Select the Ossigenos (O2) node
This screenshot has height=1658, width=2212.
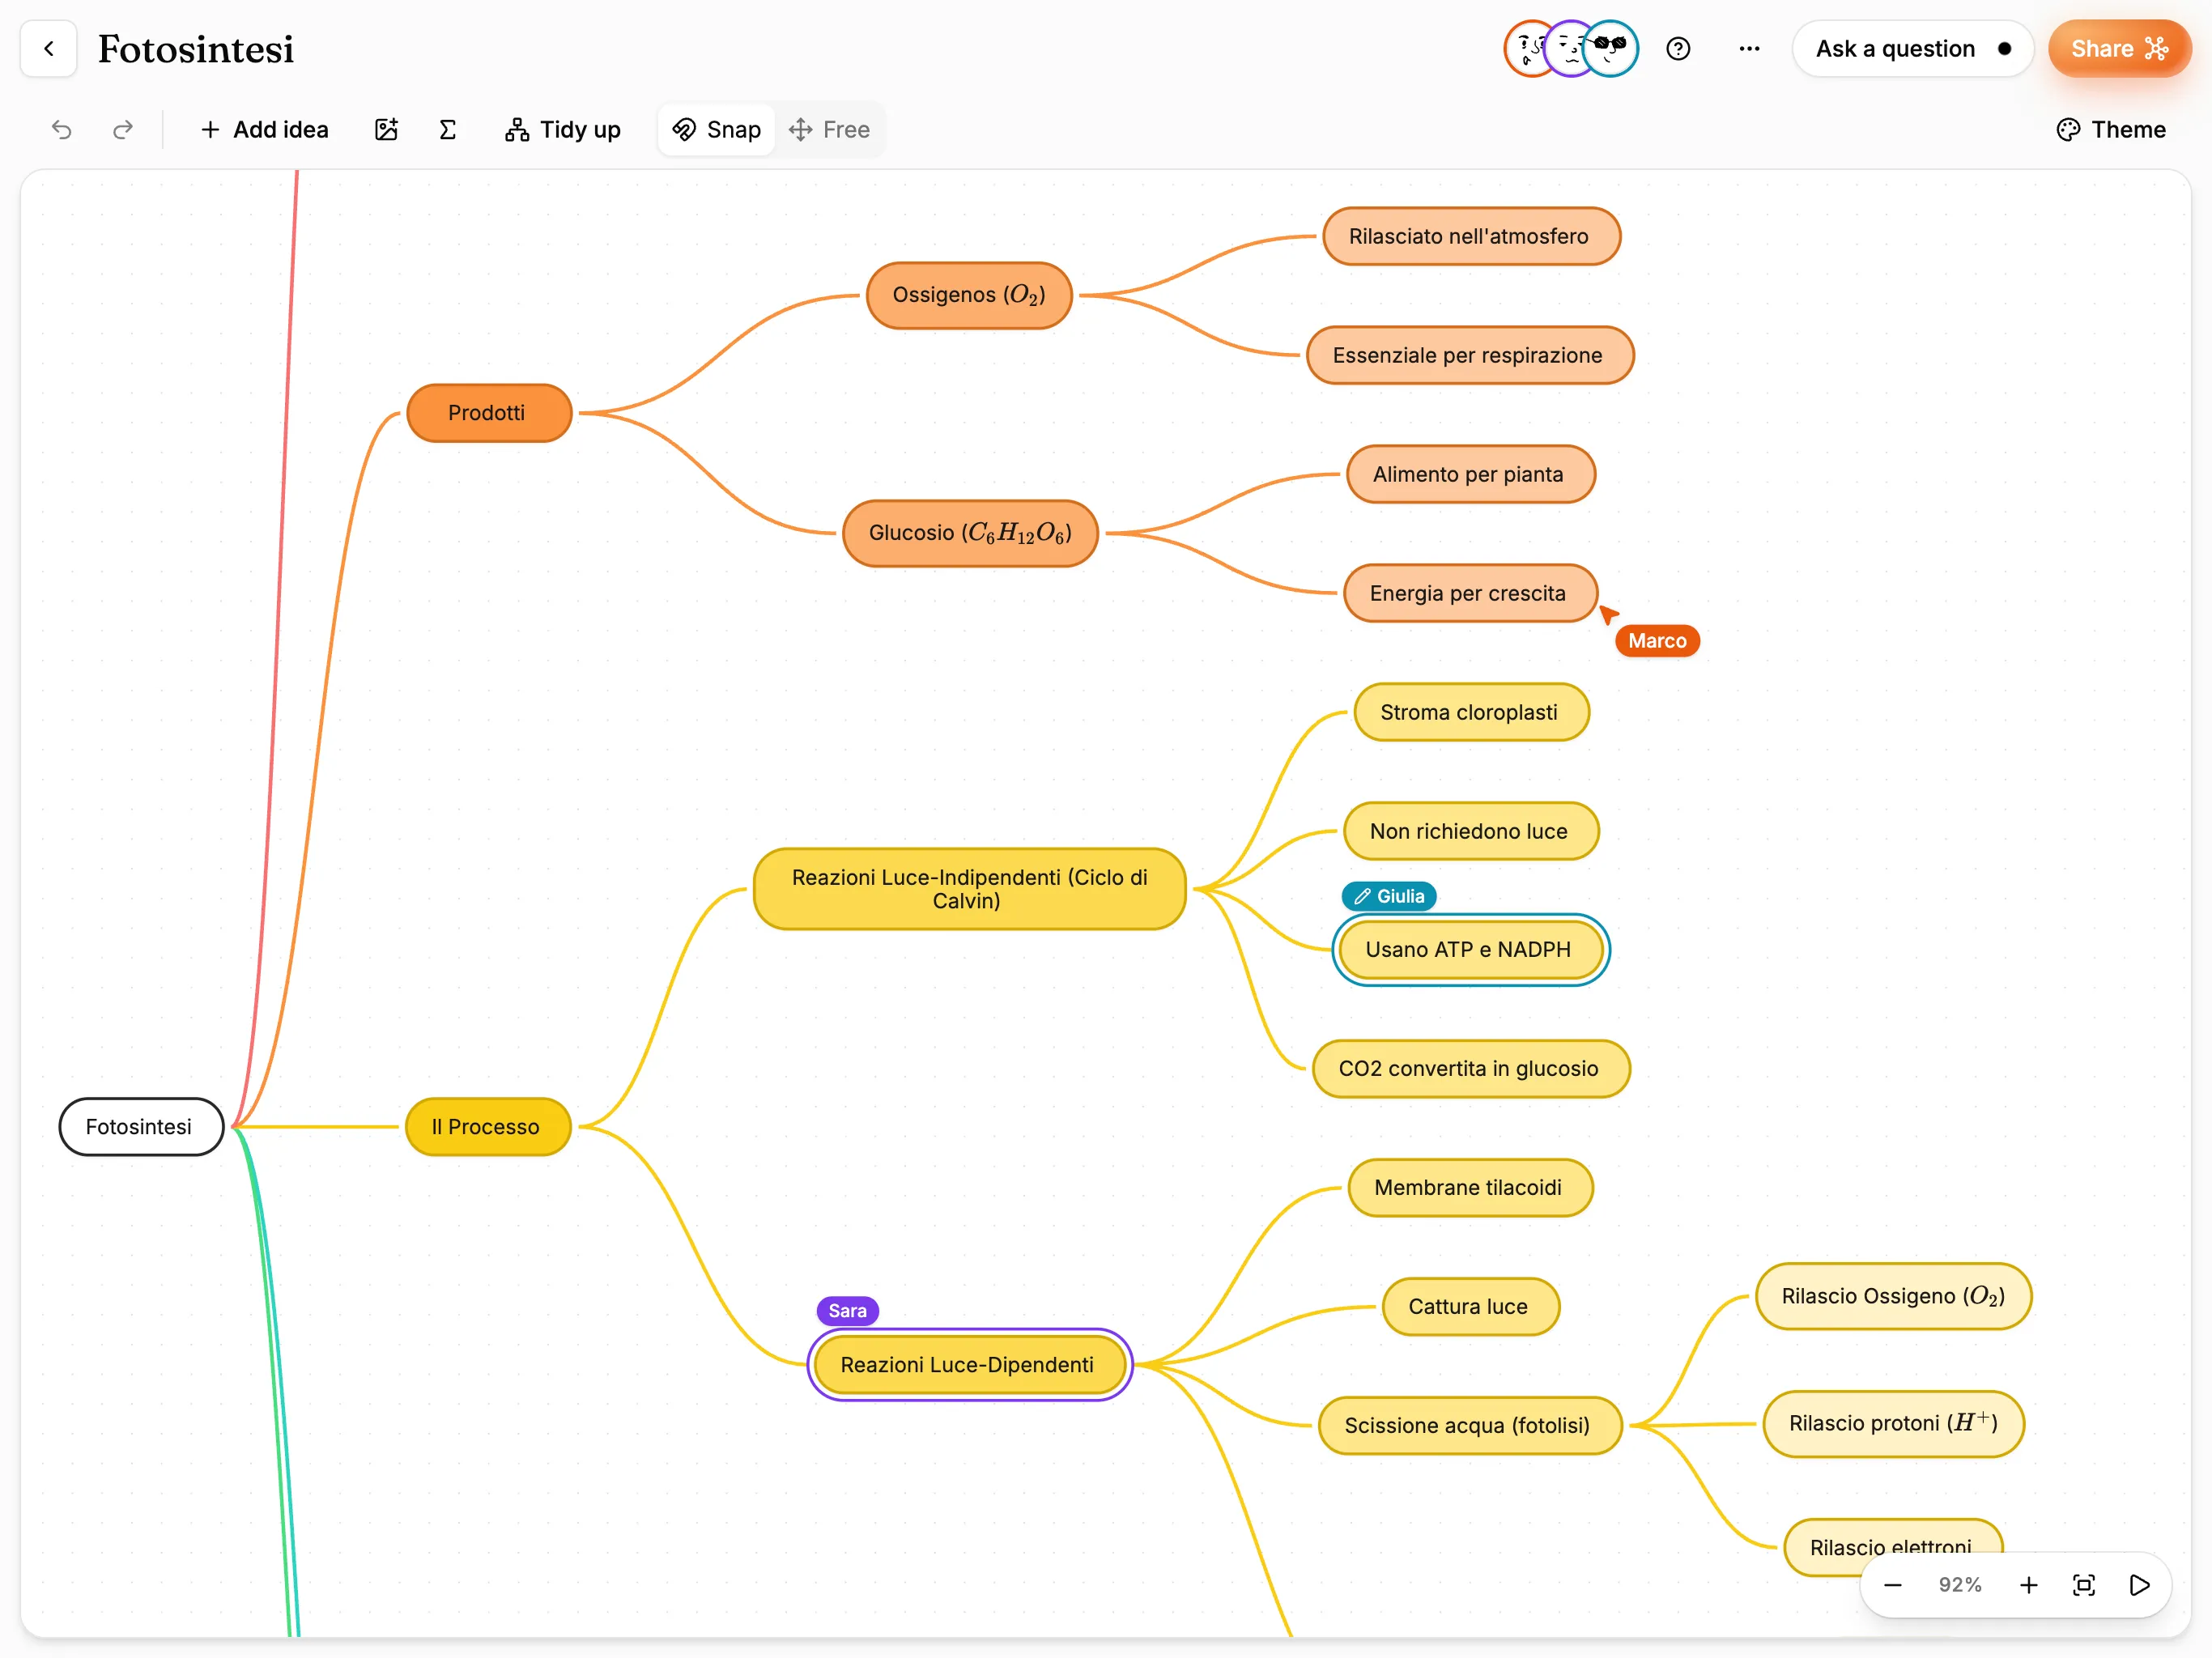969,295
